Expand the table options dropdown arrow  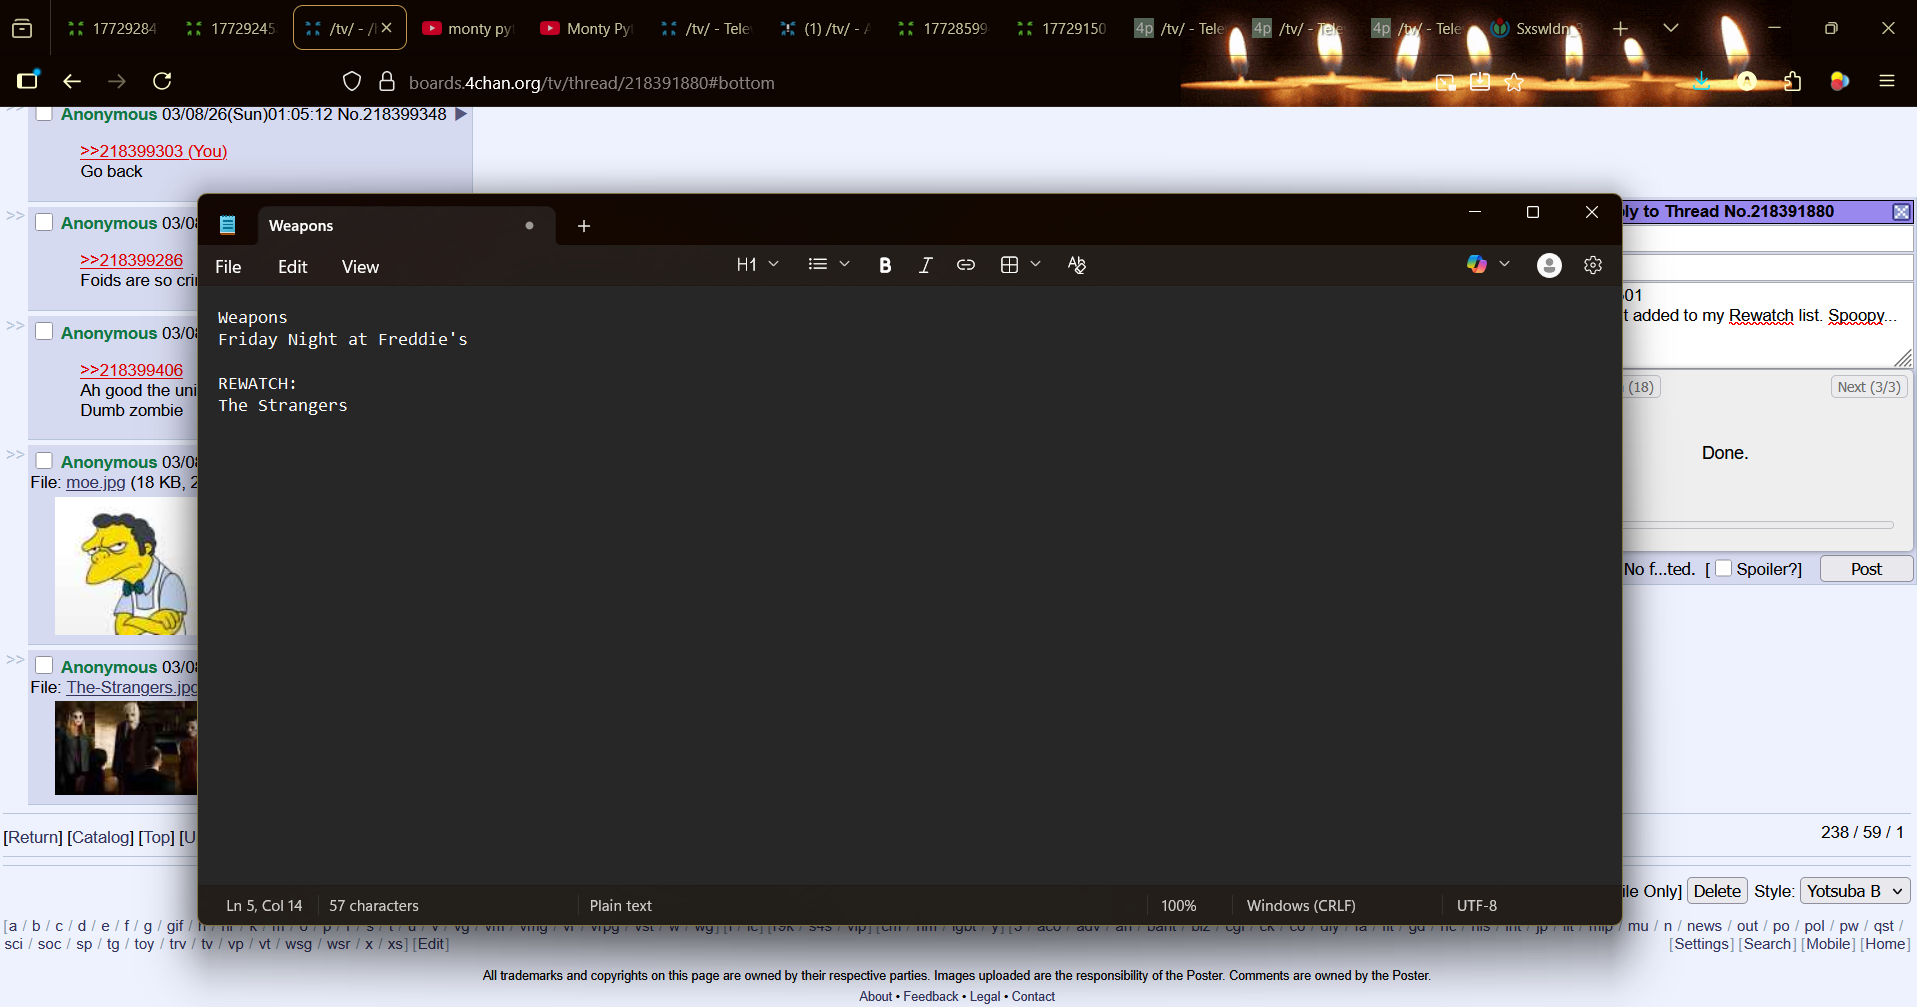pos(1036,265)
